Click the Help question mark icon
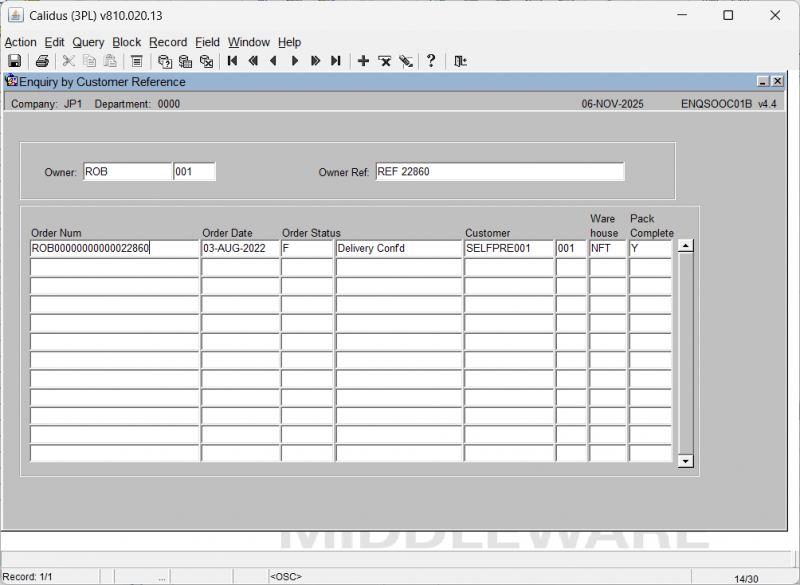This screenshot has height=585, width=800. [431, 61]
